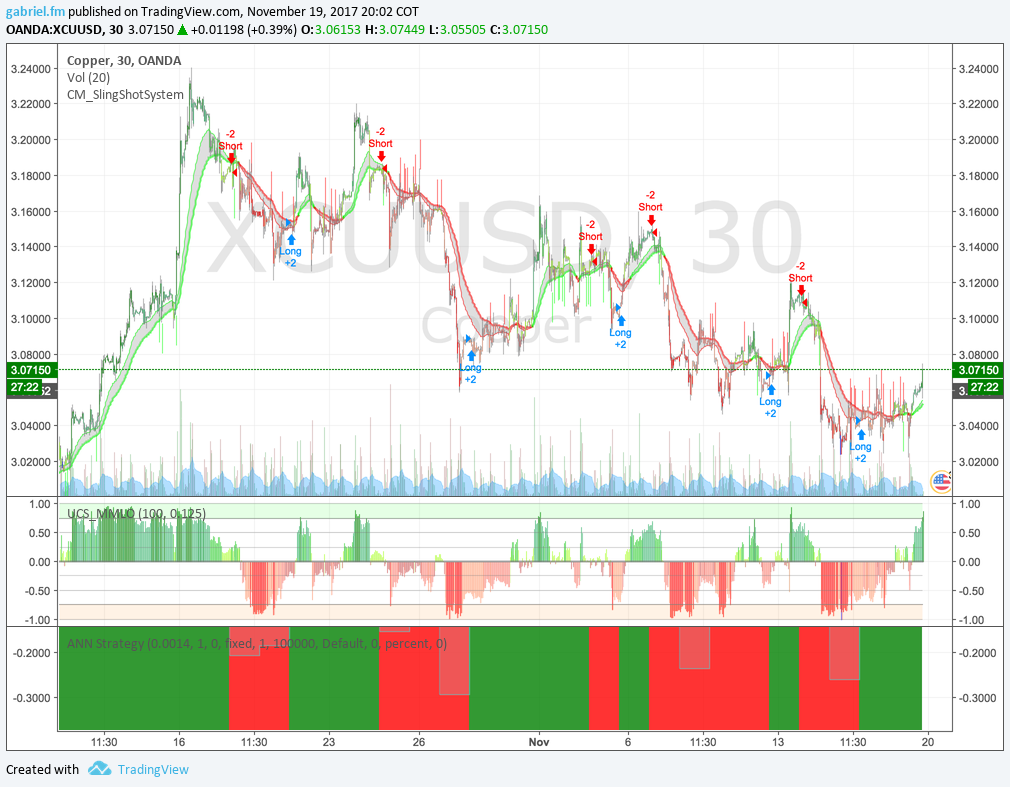Viewport: 1010px width, 787px height.
Task: Click the 26 date label on the time axis
Action: click(x=419, y=742)
